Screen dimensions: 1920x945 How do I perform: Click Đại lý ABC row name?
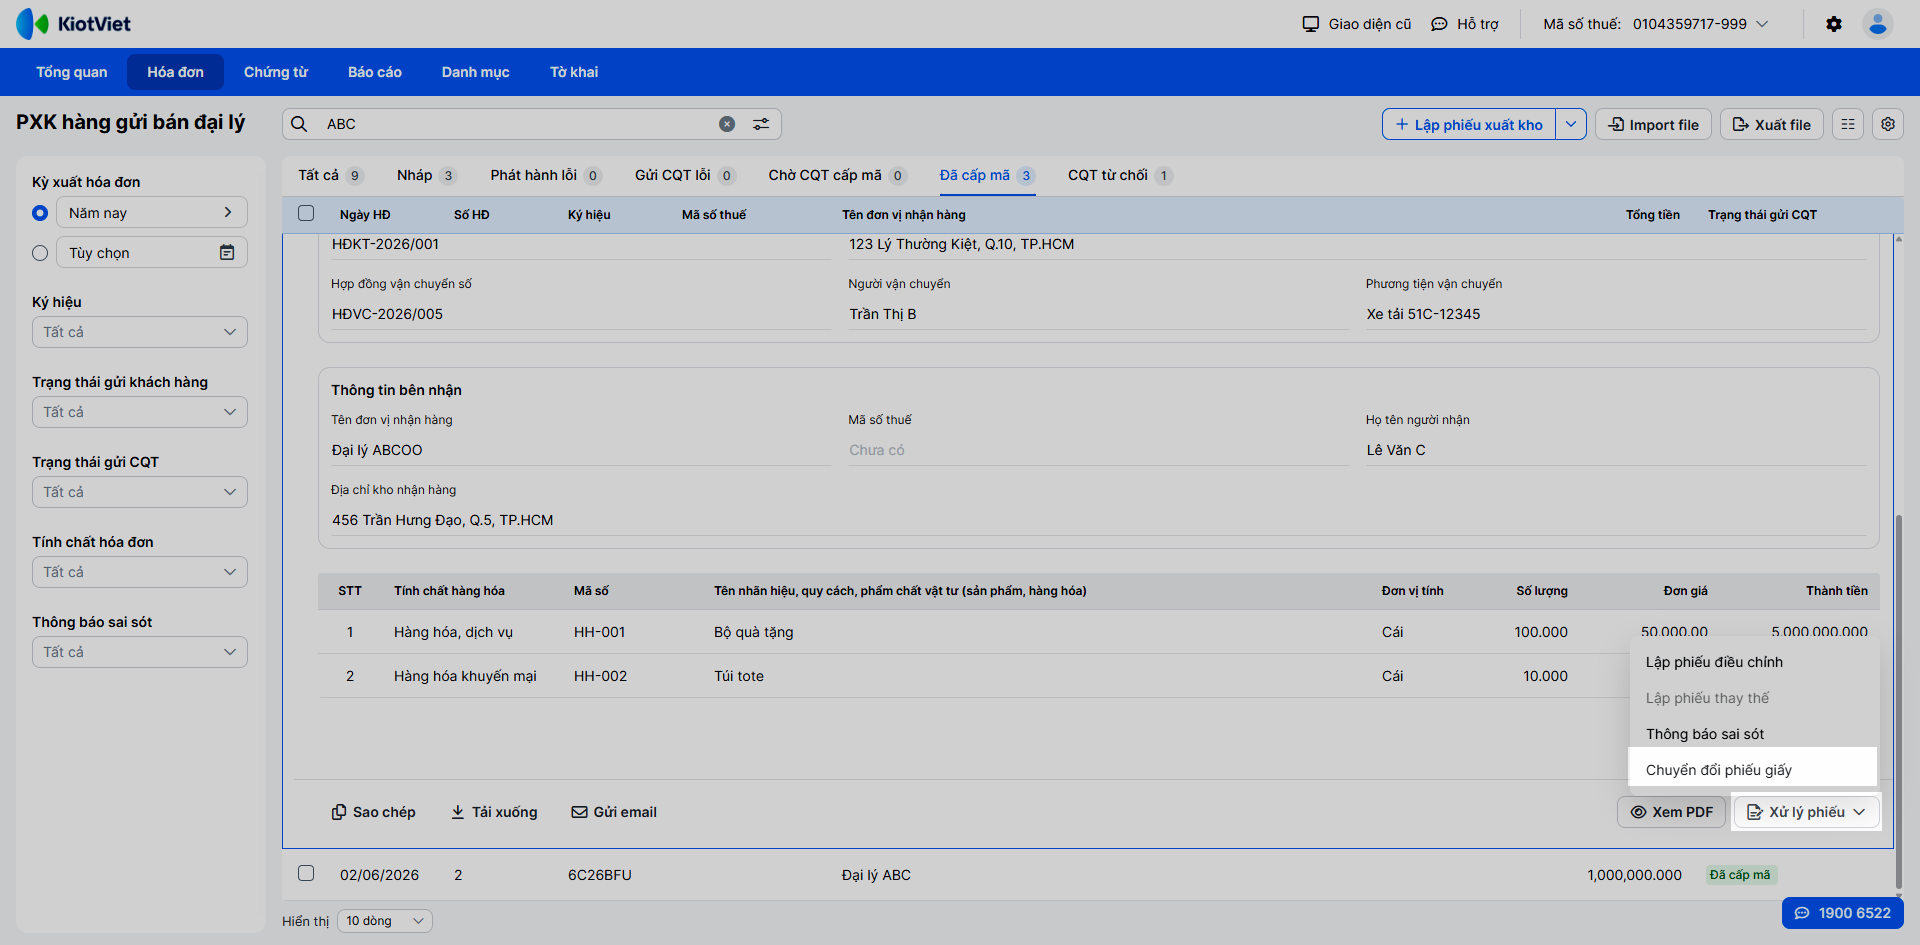[876, 875]
